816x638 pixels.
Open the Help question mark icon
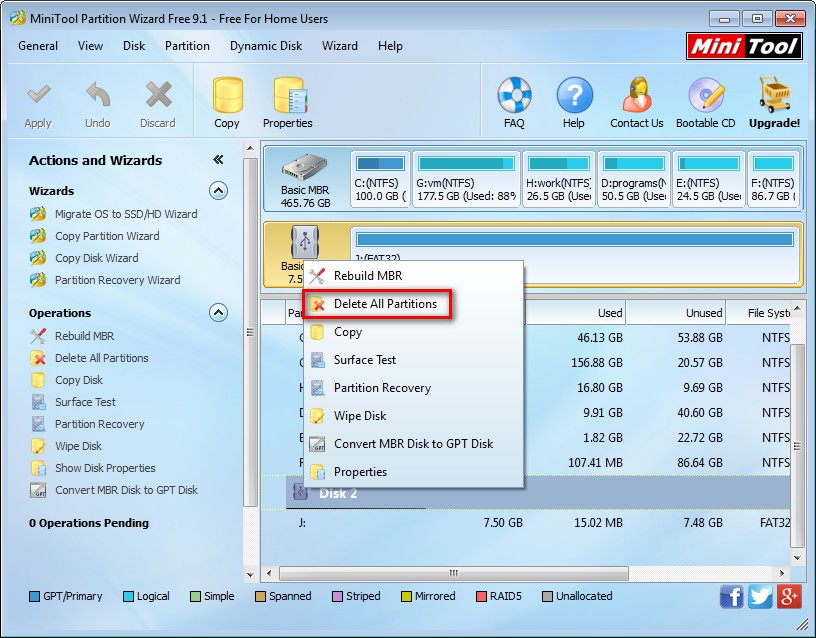[x=574, y=95]
